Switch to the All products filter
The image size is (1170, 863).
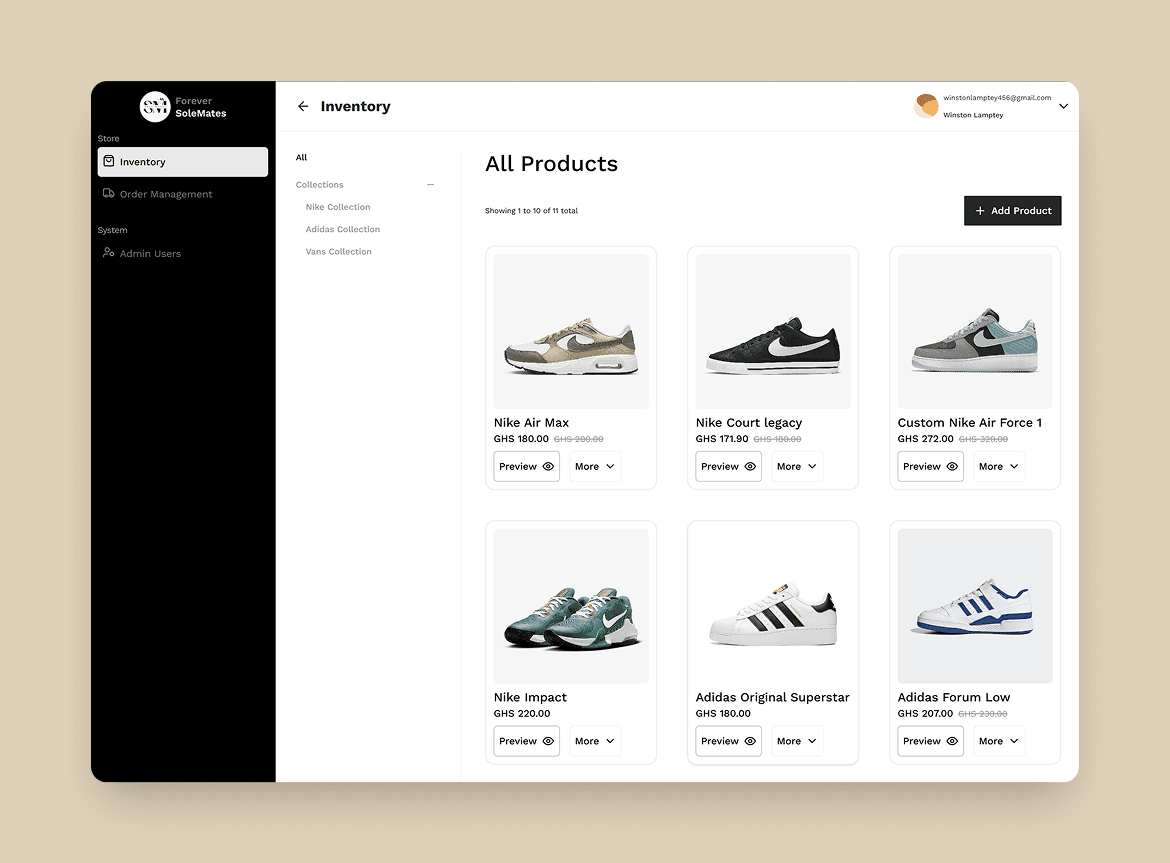pos(301,157)
